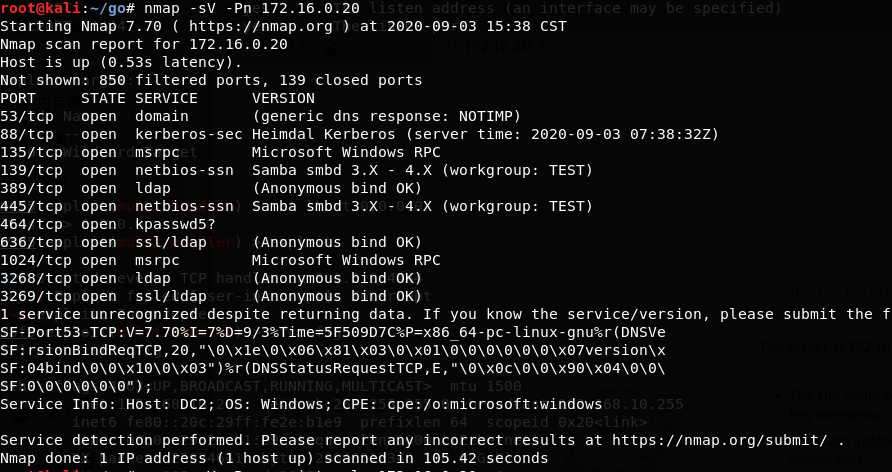Click the 139/tcp Samba smbd line

pyautogui.click(x=296, y=171)
